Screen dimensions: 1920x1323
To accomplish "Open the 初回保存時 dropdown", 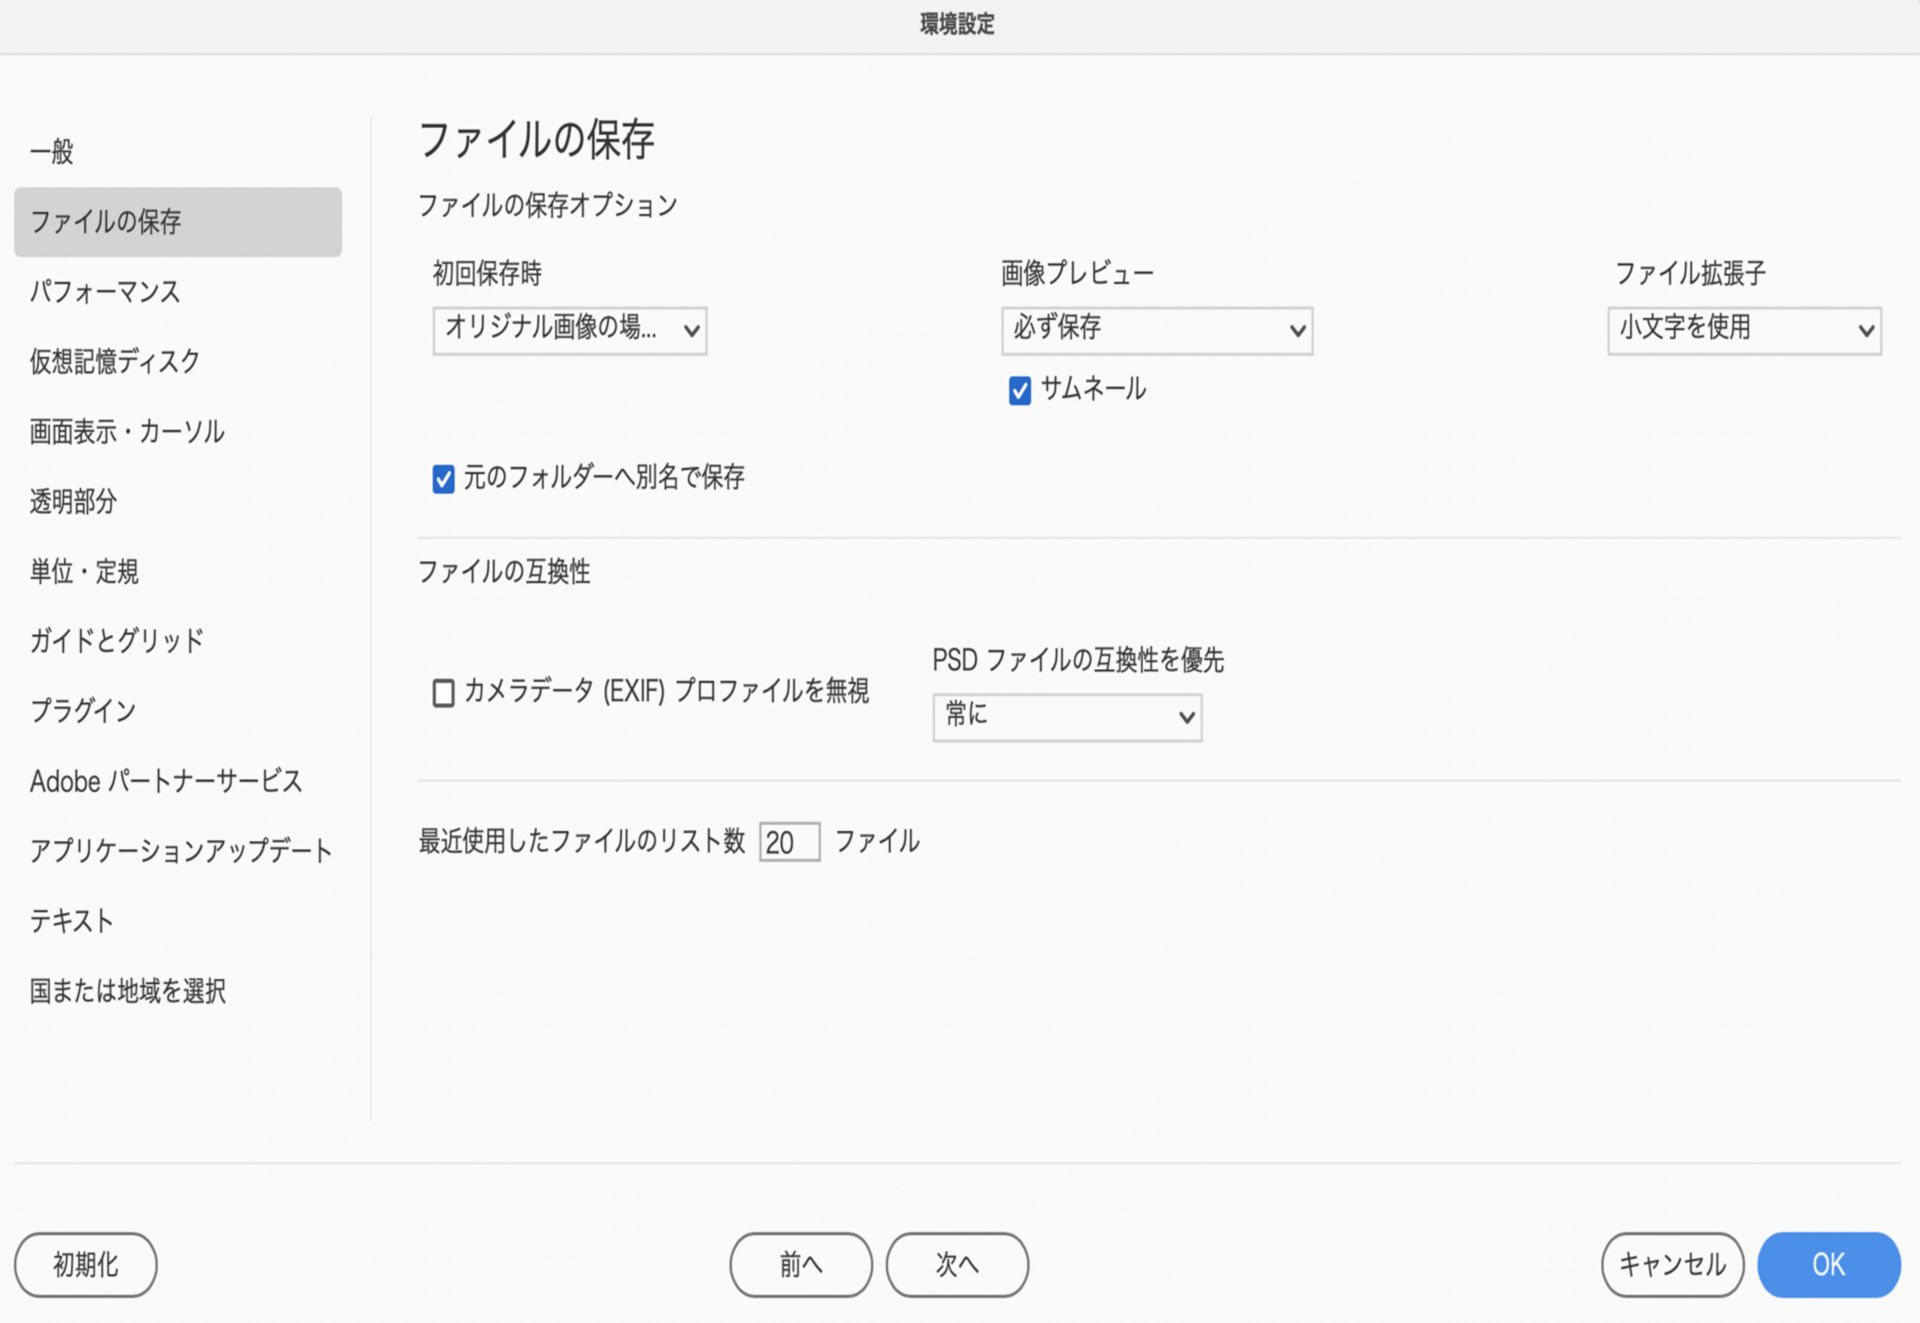I will [x=569, y=330].
